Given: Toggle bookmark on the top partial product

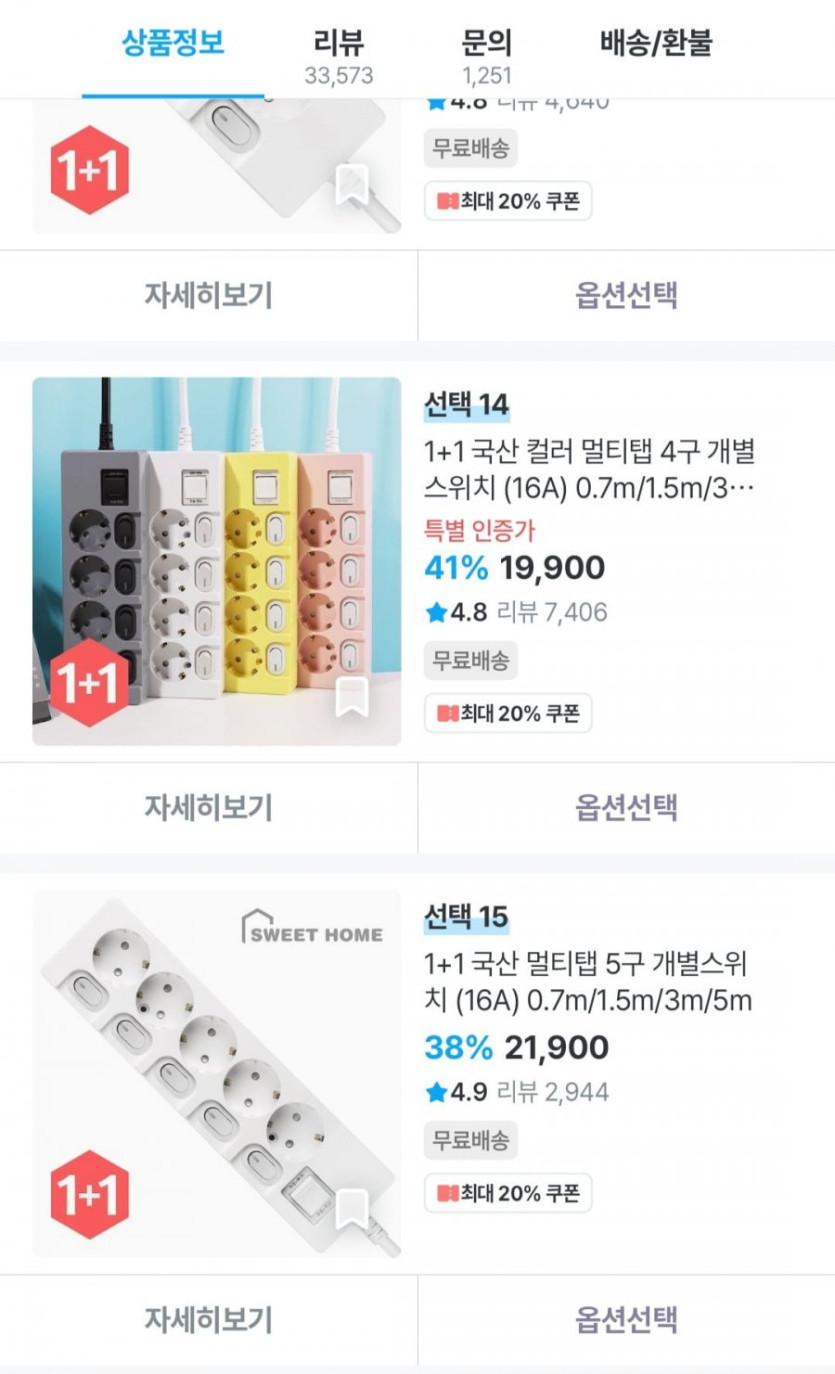Looking at the screenshot, I should pos(351,186).
